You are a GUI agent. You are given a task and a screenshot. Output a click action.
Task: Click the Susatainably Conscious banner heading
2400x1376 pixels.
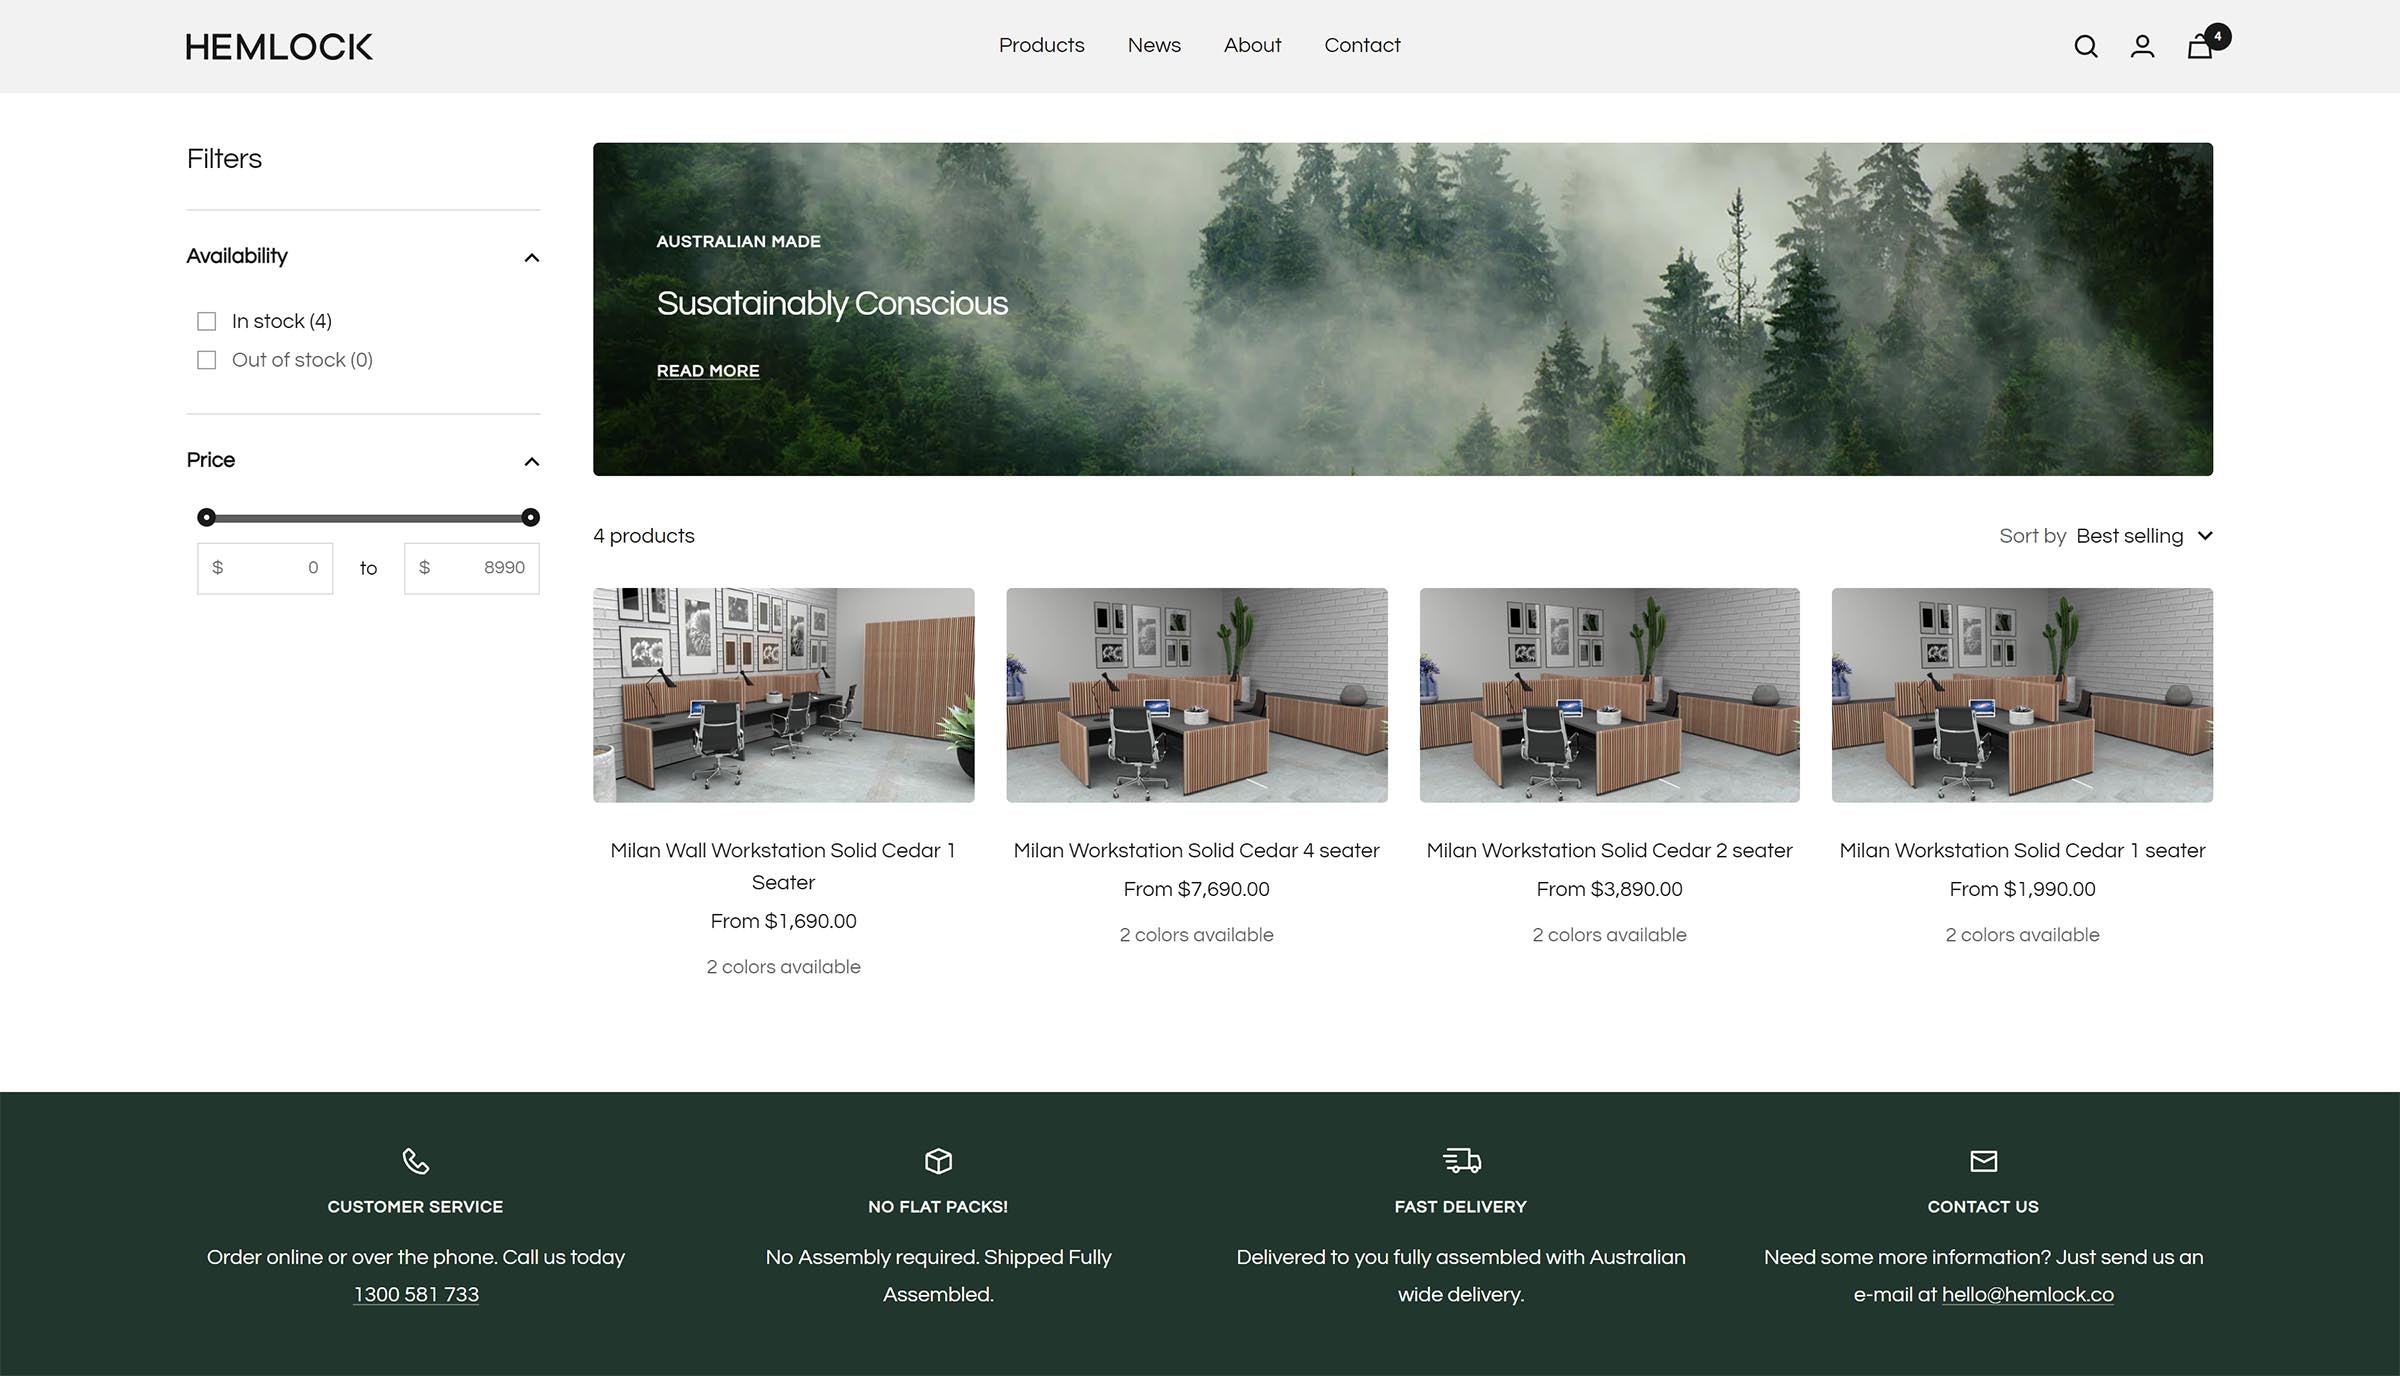pyautogui.click(x=832, y=304)
